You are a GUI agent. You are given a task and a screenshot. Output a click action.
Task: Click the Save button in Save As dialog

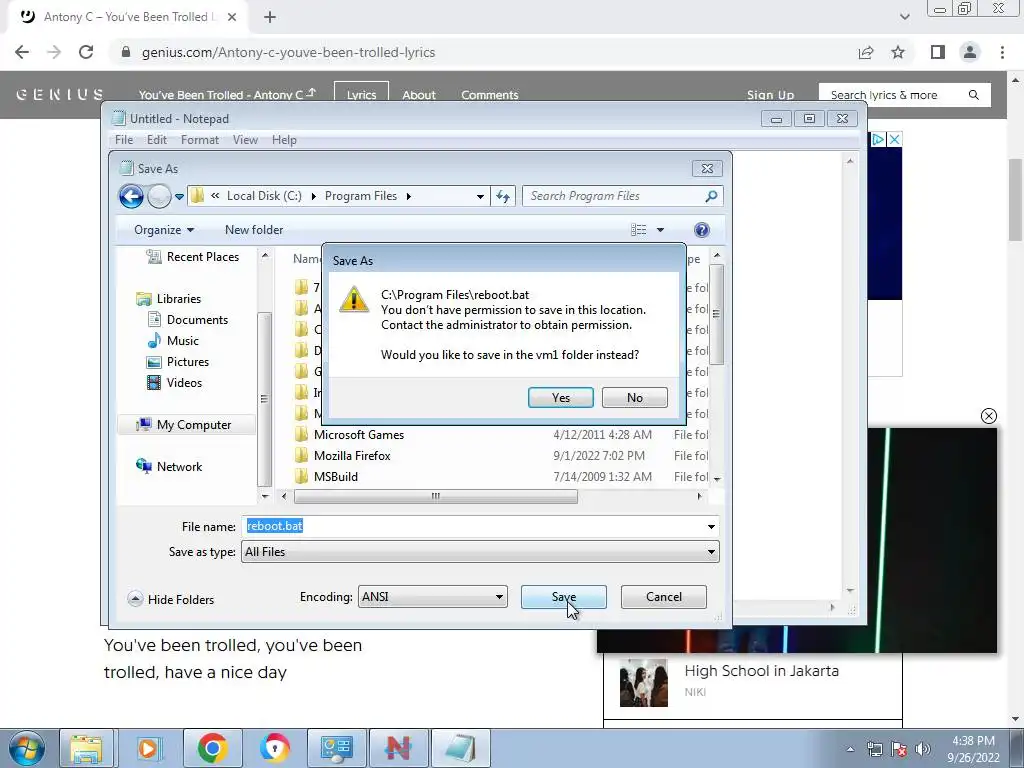(564, 597)
